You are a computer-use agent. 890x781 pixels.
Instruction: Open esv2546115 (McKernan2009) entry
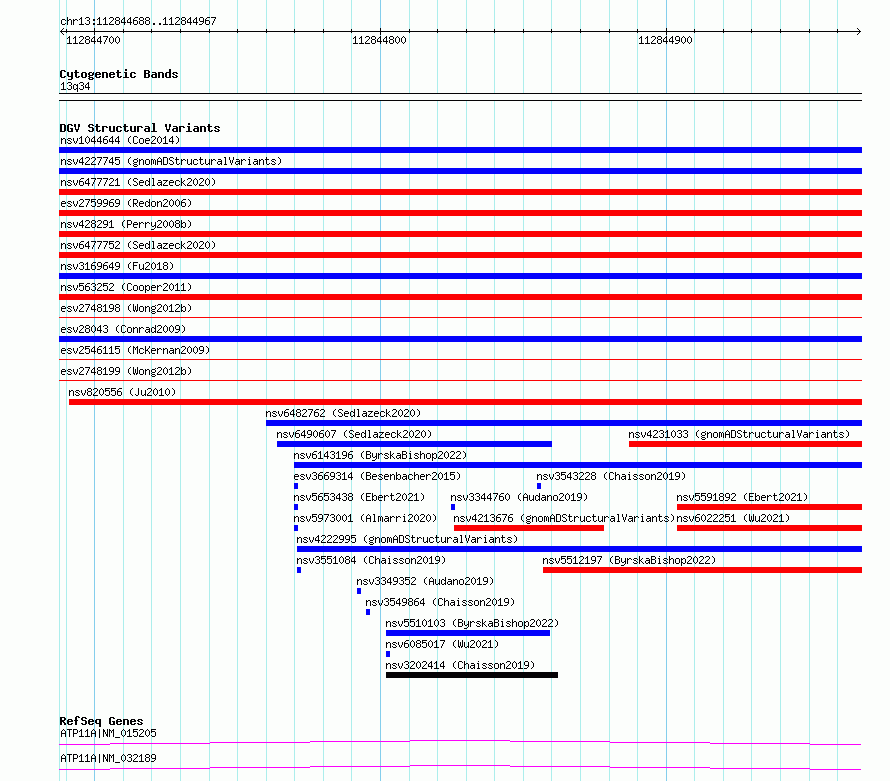135,350
